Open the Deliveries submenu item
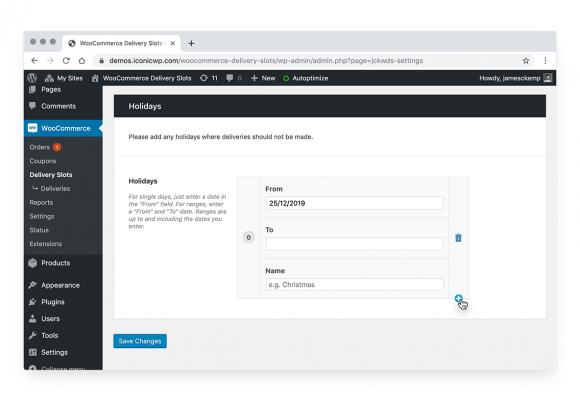Screen dimensions: 580x403 click(x=55, y=188)
